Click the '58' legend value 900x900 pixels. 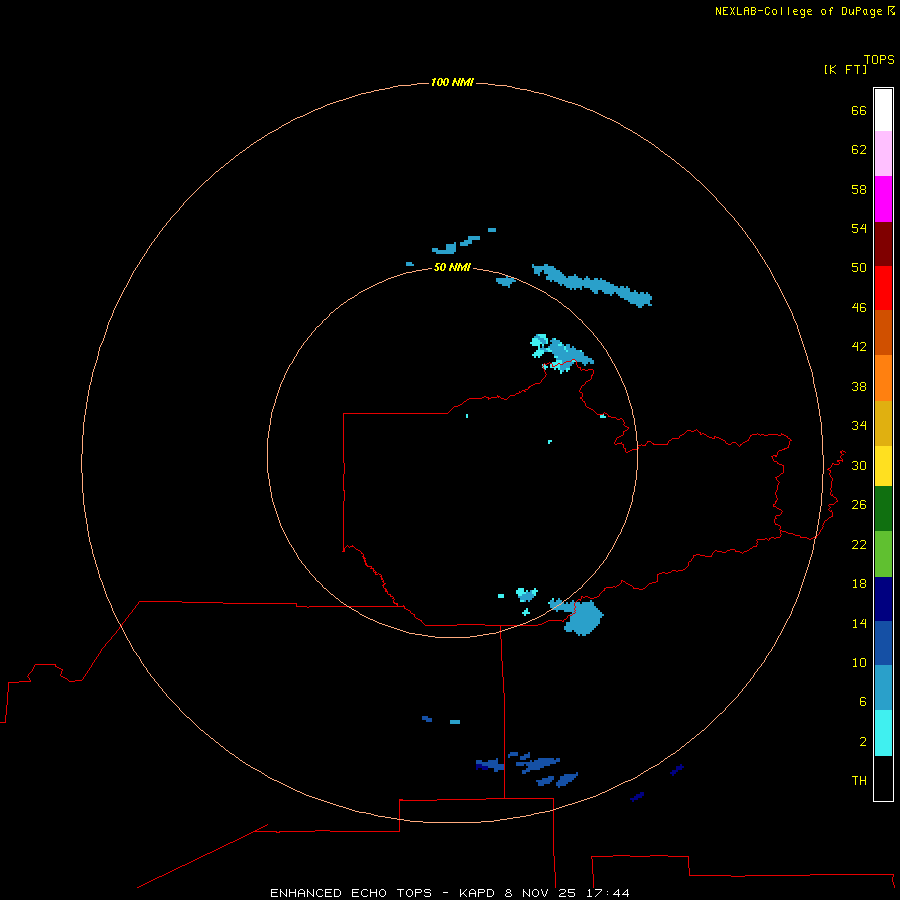point(859,189)
